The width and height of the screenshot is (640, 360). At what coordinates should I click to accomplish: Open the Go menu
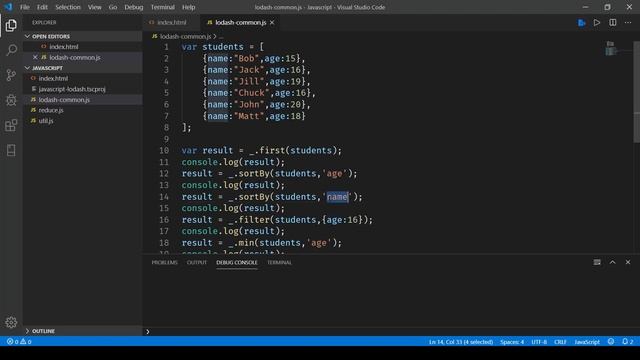point(113,7)
